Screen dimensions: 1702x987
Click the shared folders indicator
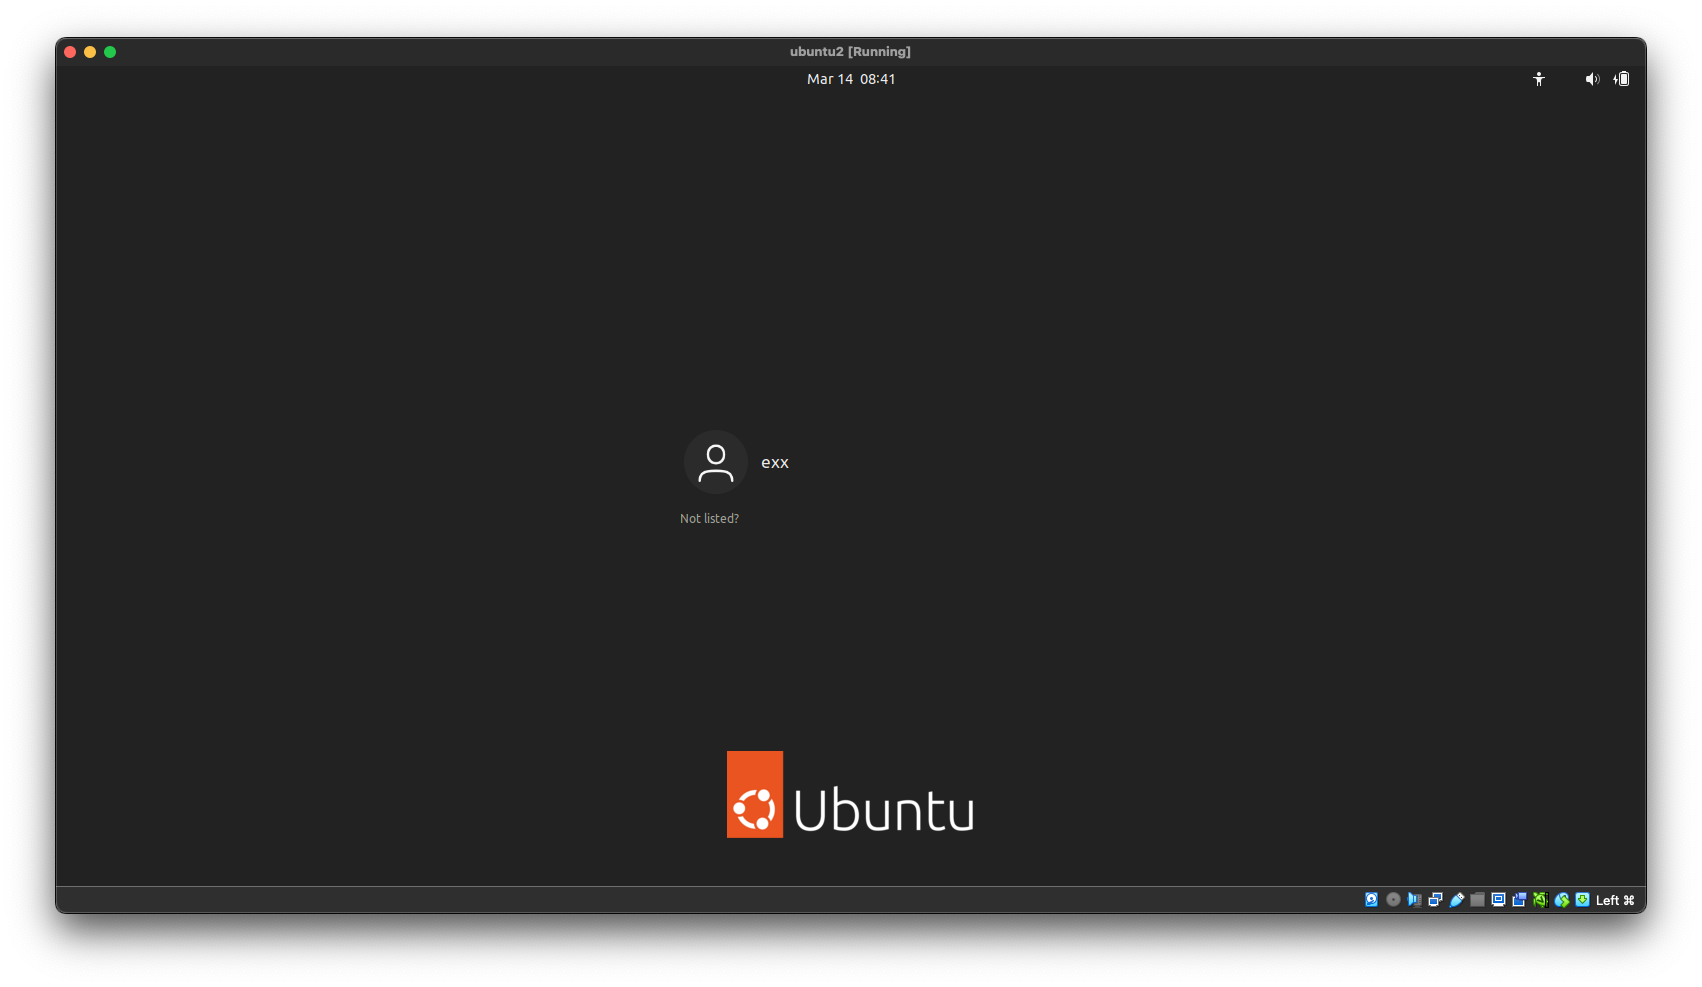click(1477, 900)
